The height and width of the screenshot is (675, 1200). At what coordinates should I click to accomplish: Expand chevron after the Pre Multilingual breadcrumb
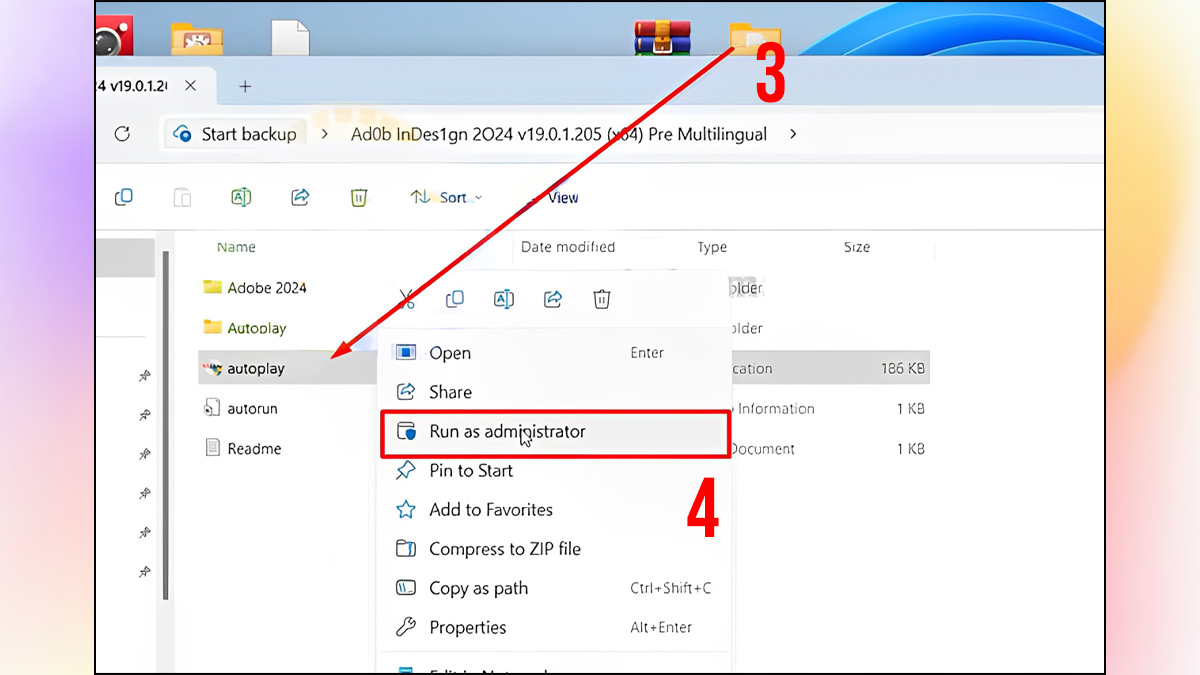pos(793,134)
